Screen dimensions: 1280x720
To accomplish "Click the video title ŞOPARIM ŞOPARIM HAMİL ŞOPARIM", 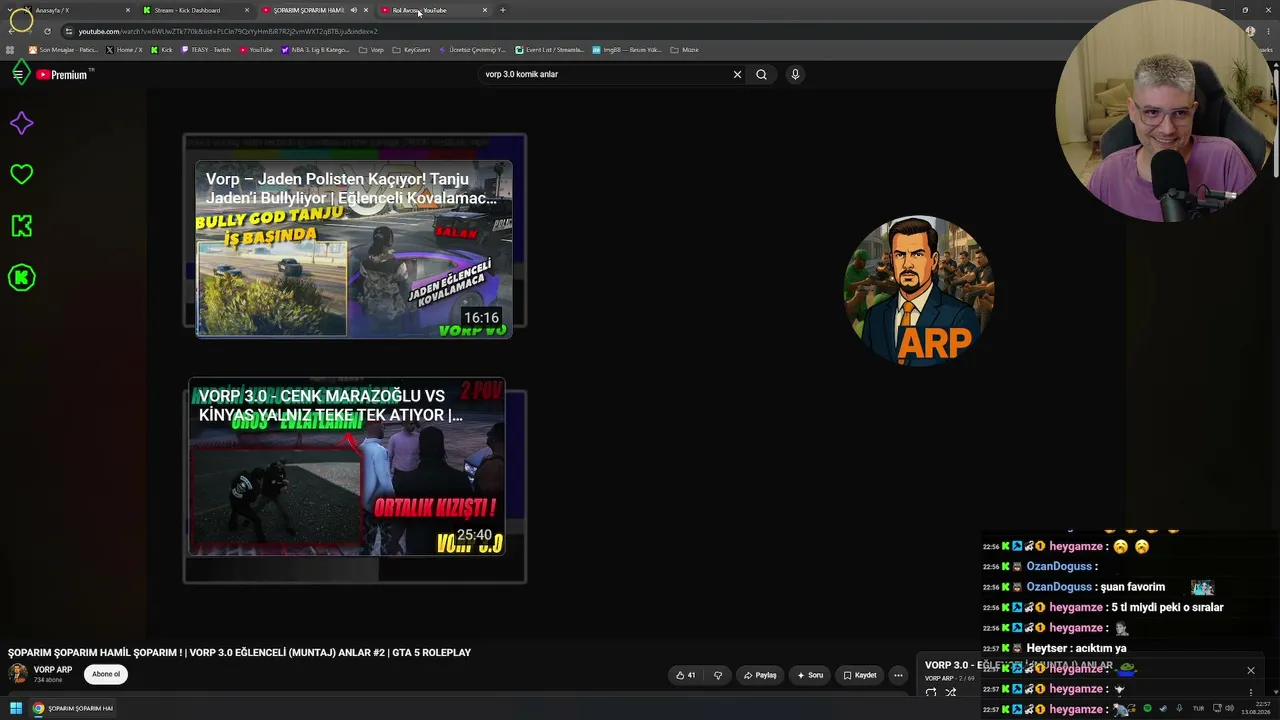I will (x=239, y=652).
